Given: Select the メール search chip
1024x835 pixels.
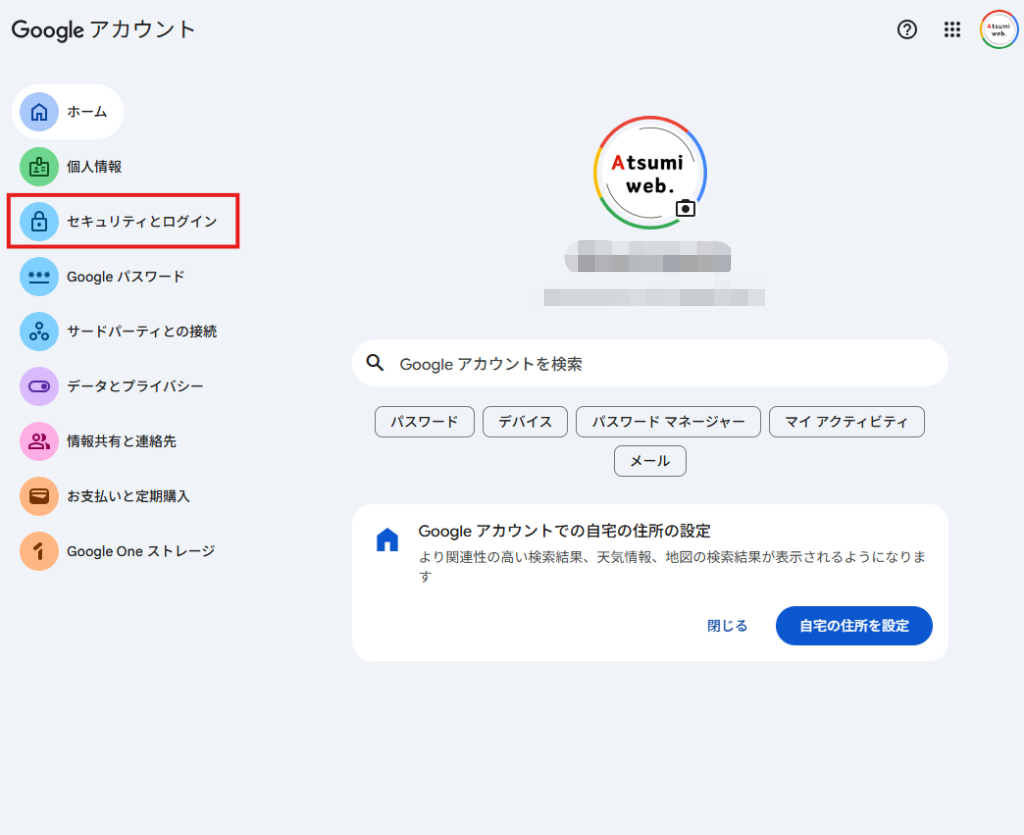Looking at the screenshot, I should [x=650, y=461].
